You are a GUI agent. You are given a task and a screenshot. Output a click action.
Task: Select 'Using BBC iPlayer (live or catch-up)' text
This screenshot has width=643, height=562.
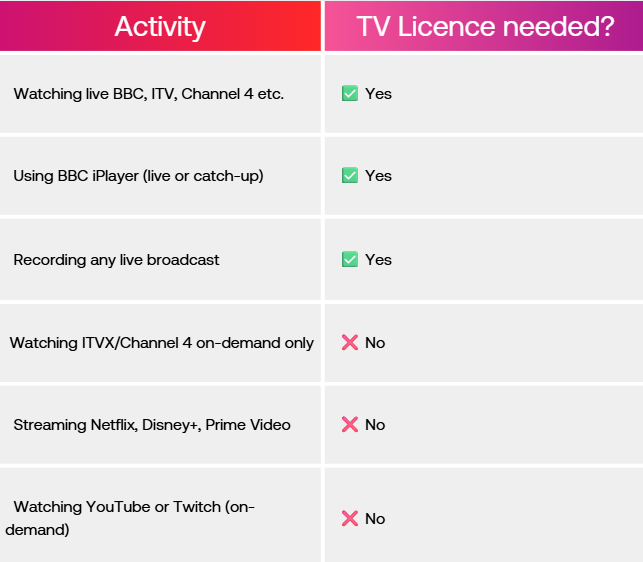(x=138, y=176)
